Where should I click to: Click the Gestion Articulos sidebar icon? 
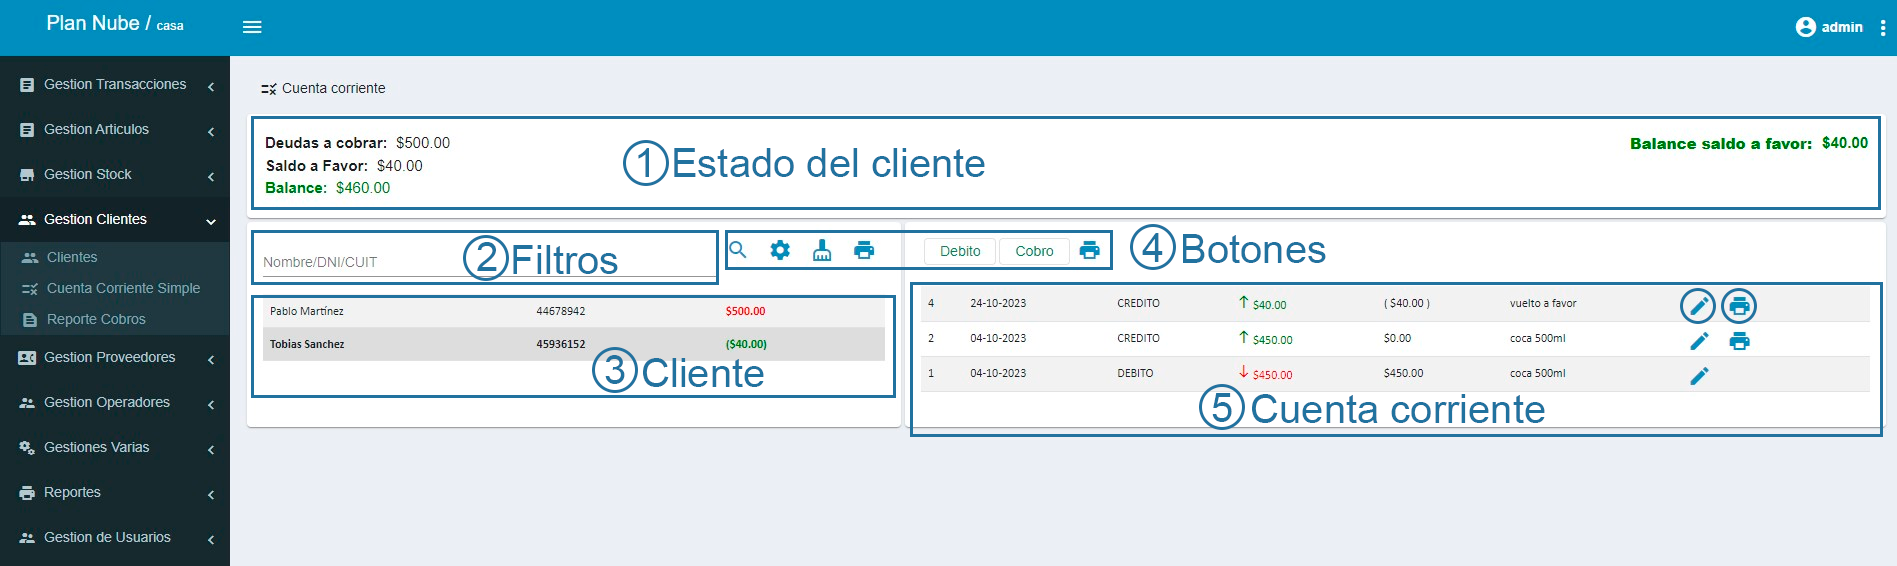(x=27, y=130)
